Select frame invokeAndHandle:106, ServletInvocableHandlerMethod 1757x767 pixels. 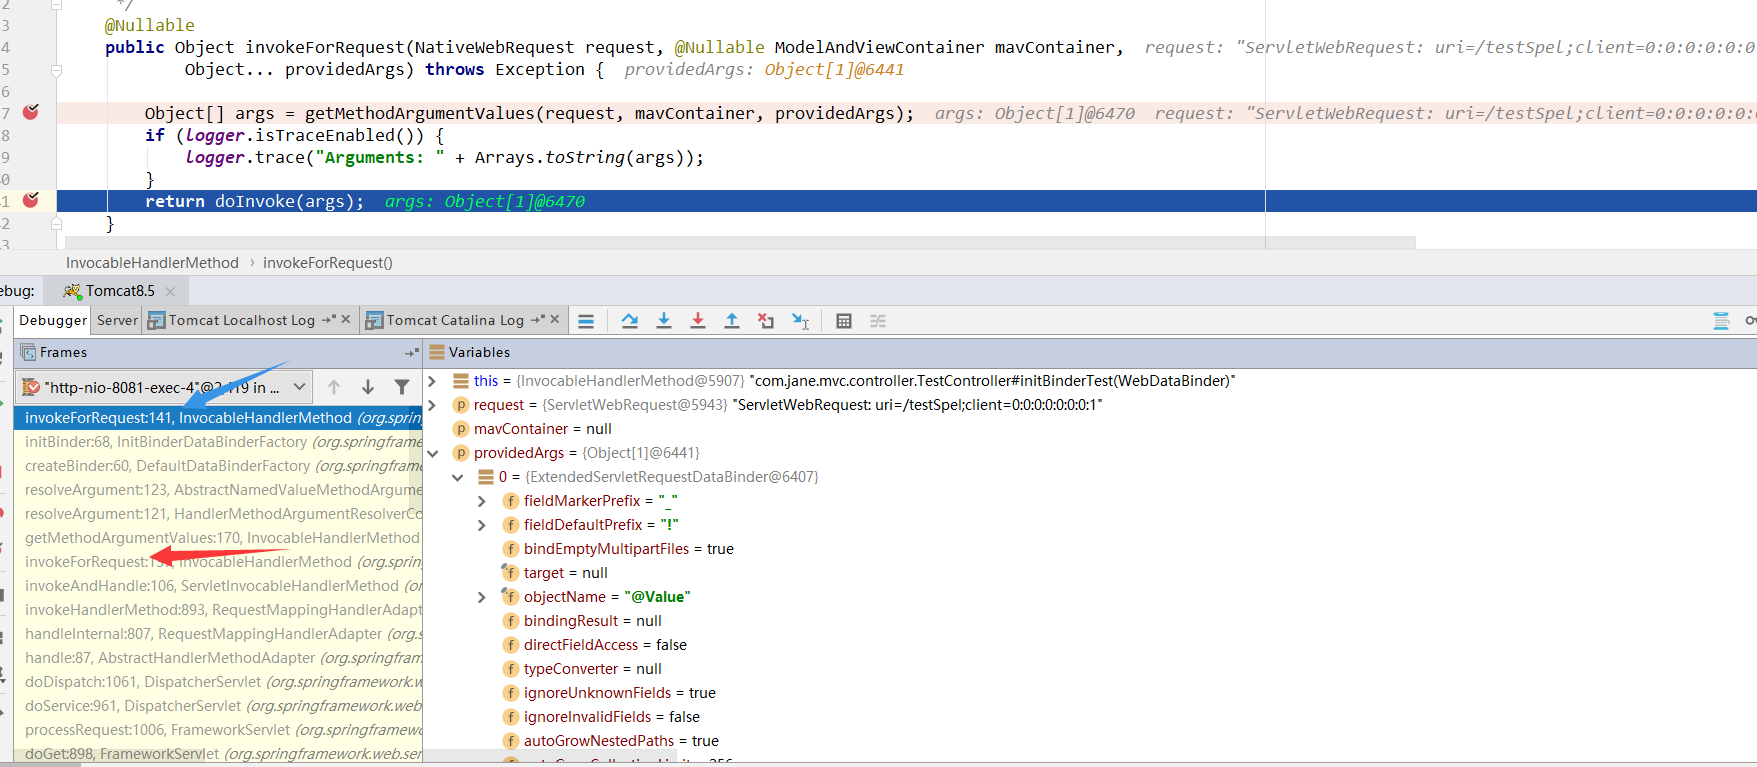tap(218, 586)
